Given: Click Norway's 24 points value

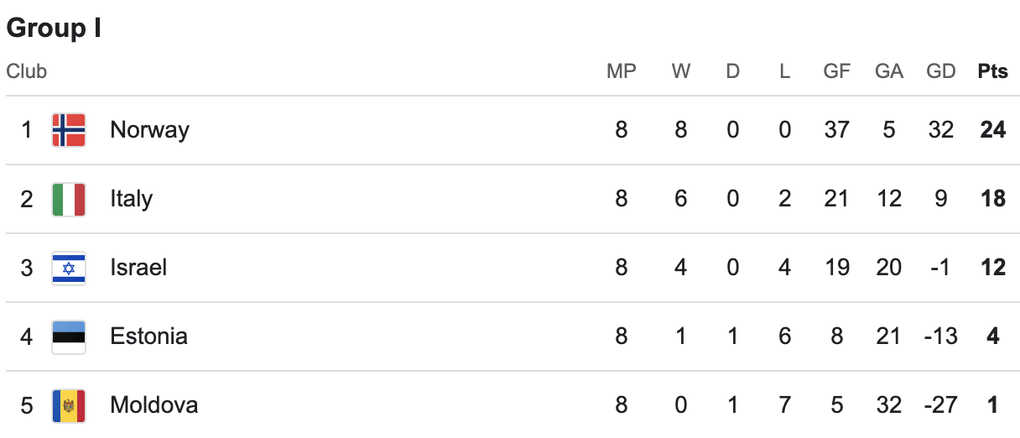Looking at the screenshot, I should [x=992, y=130].
